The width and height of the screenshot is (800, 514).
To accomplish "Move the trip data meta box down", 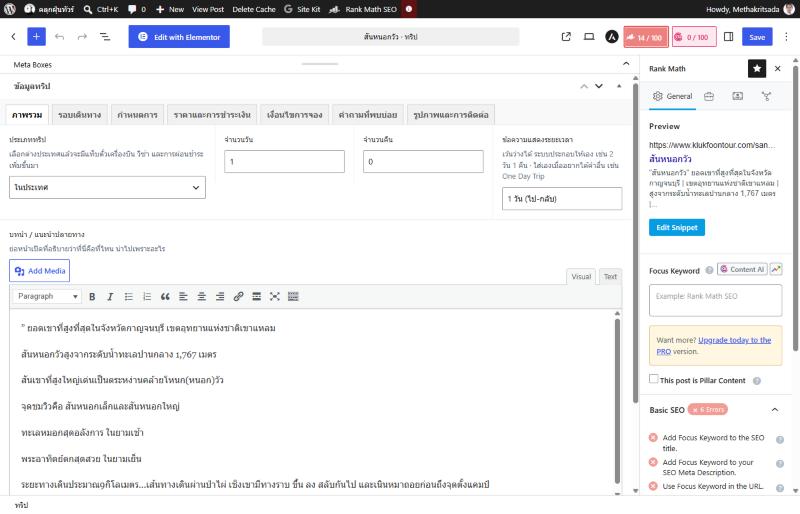I will coord(599,86).
